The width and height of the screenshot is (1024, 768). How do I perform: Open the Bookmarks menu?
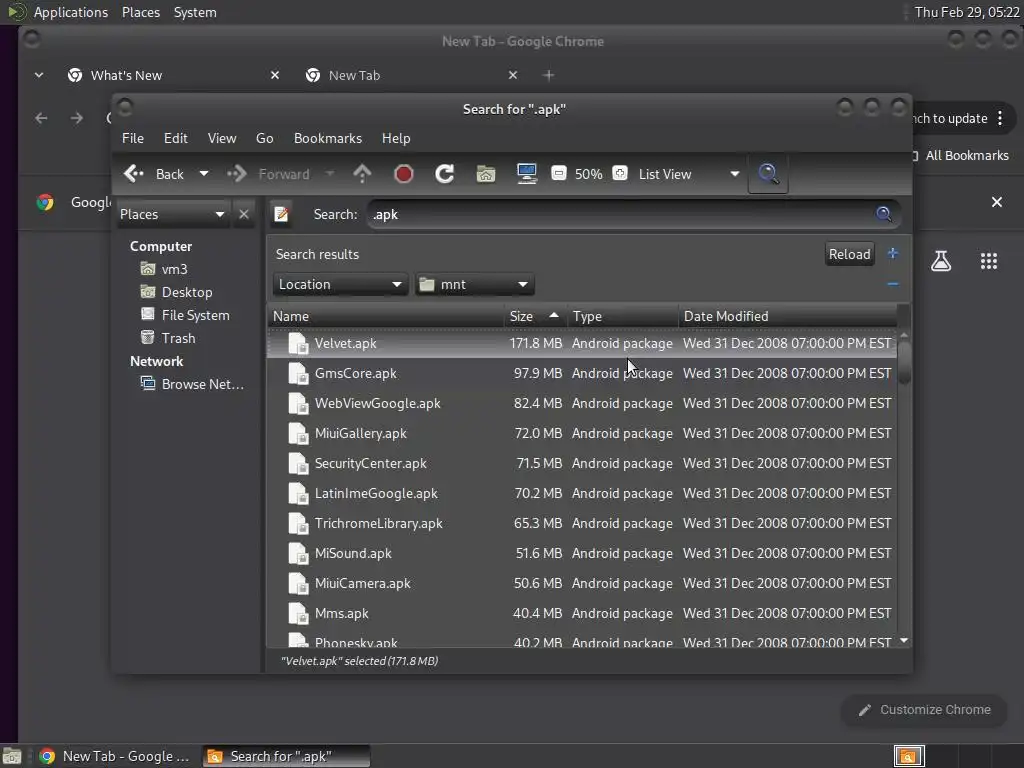pyautogui.click(x=328, y=138)
